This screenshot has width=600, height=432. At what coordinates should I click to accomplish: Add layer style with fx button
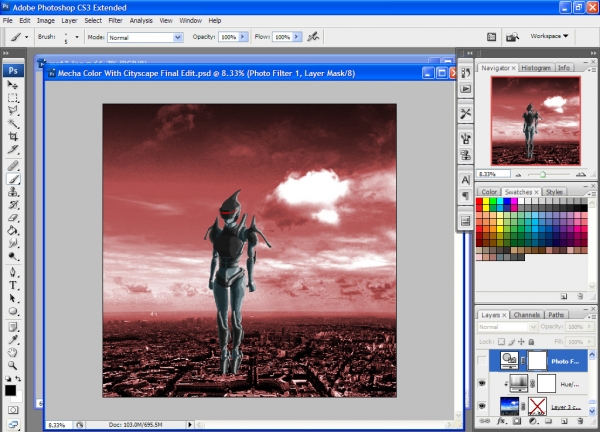coord(501,421)
